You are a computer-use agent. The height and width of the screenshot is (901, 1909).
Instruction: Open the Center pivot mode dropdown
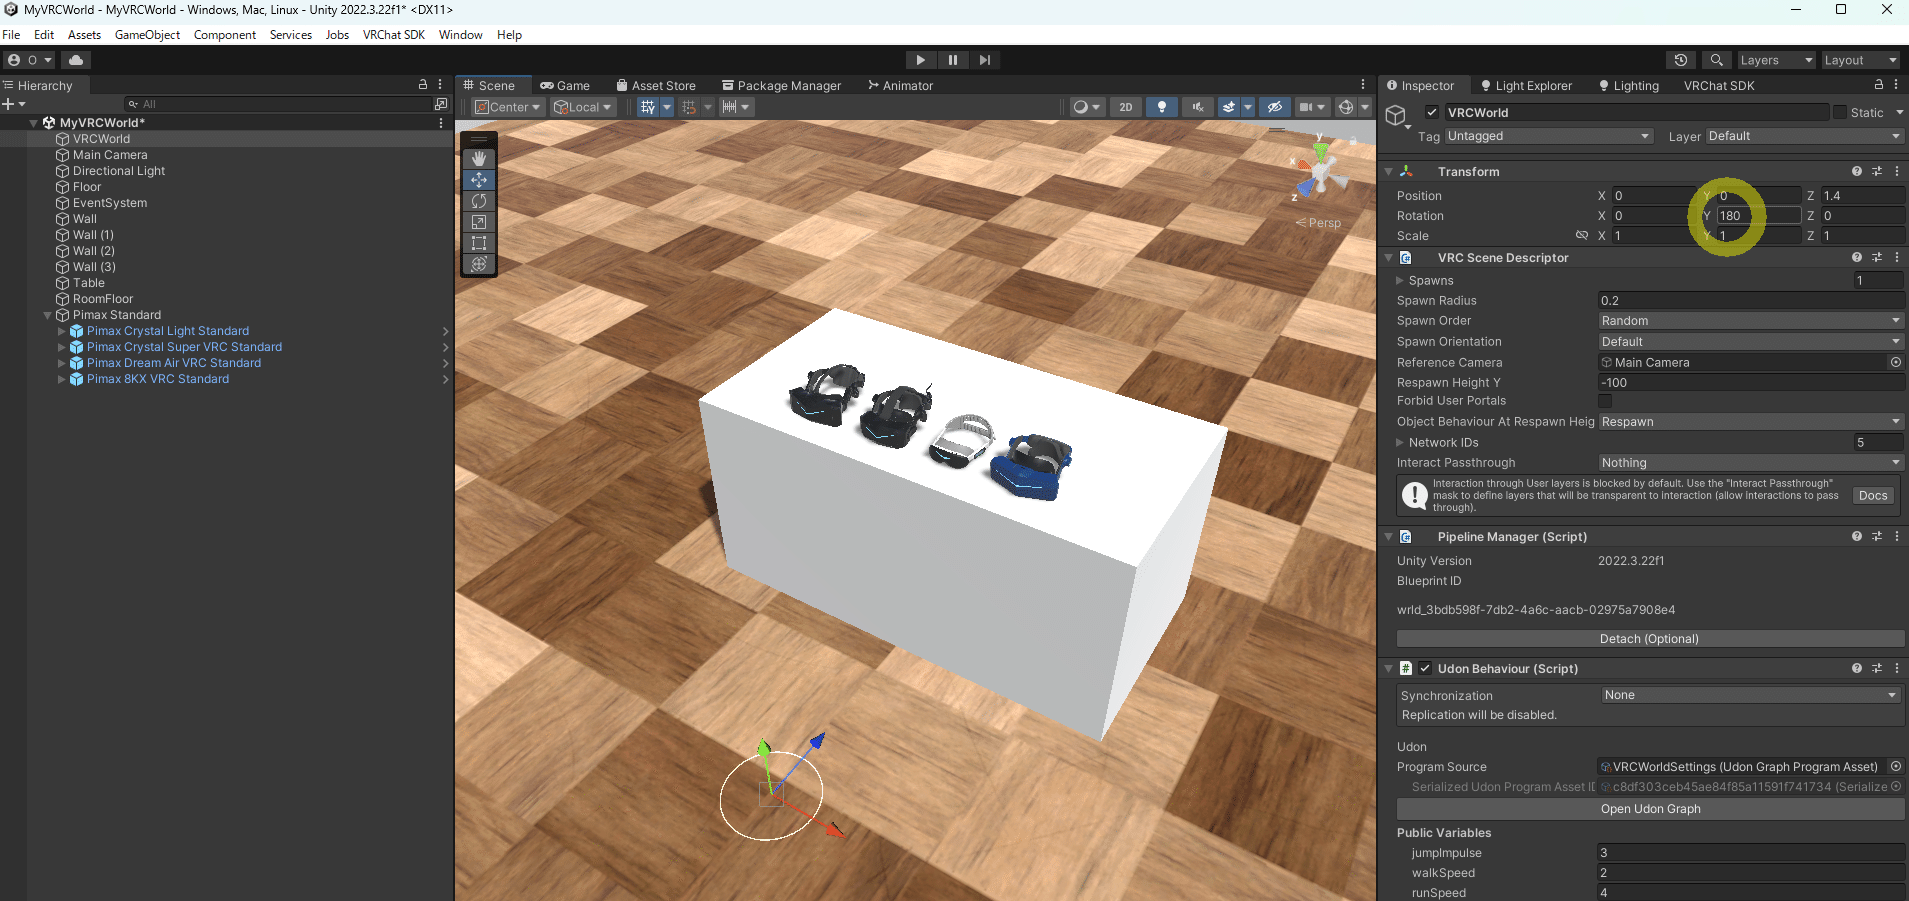tap(508, 107)
